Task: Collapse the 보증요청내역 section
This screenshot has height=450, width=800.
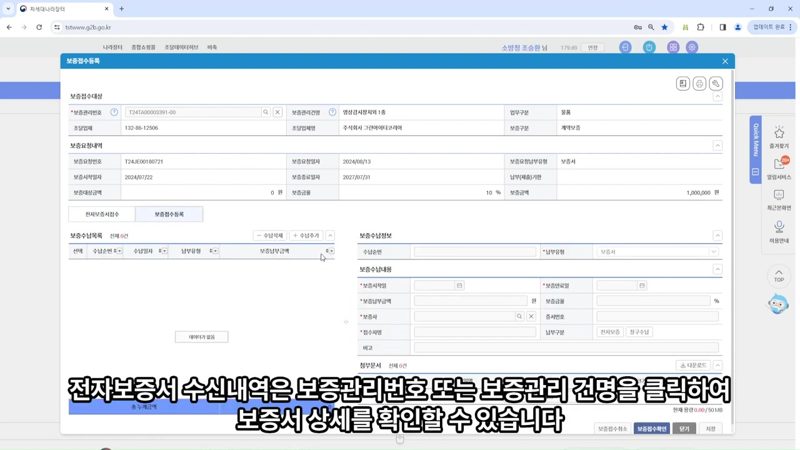Action: (x=717, y=146)
